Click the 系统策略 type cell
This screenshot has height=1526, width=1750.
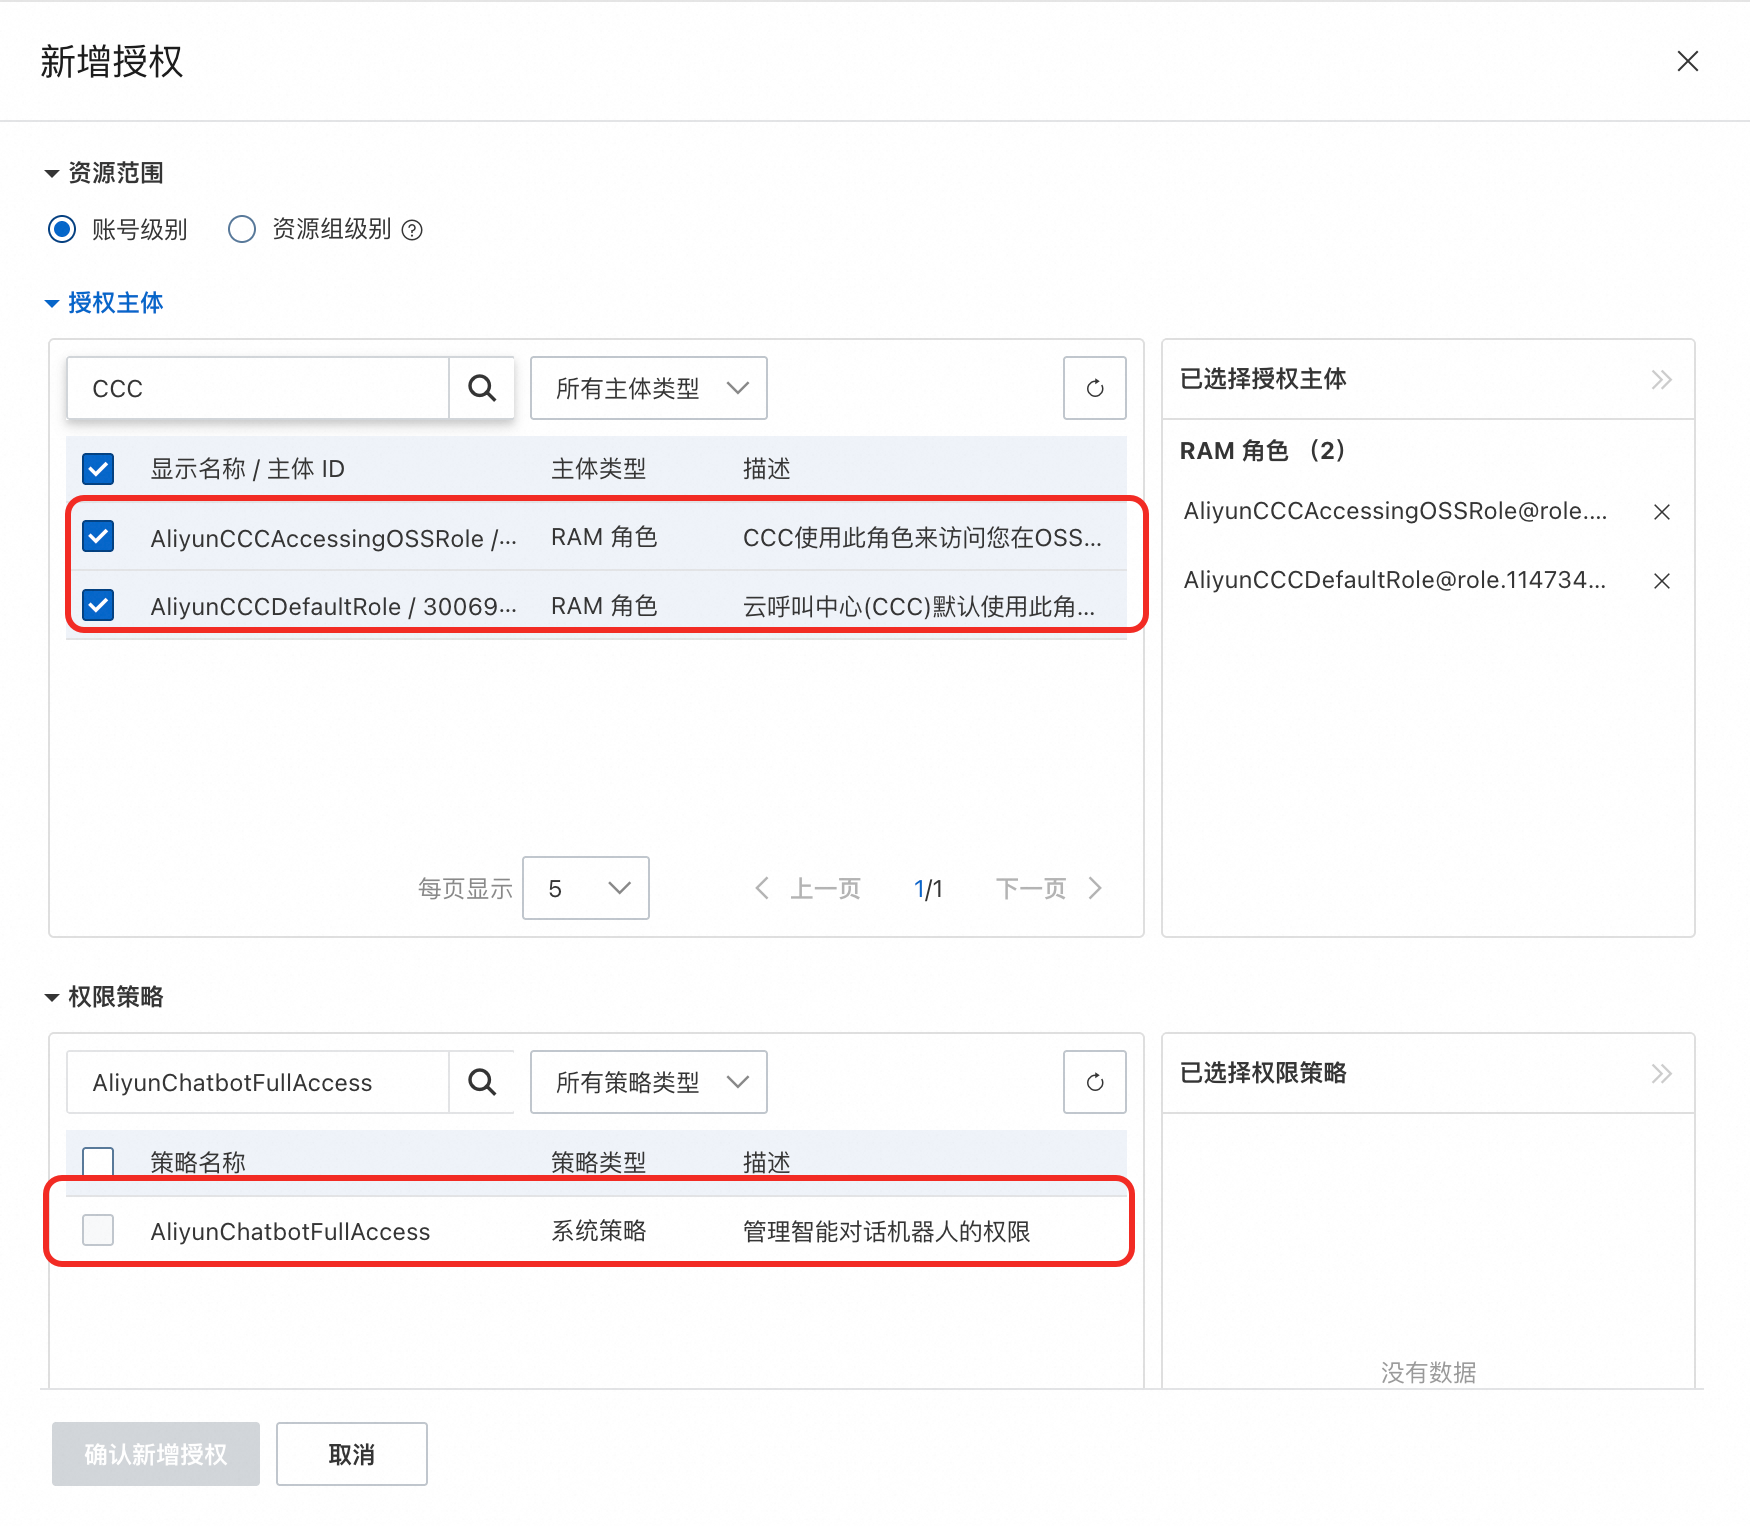point(599,1231)
